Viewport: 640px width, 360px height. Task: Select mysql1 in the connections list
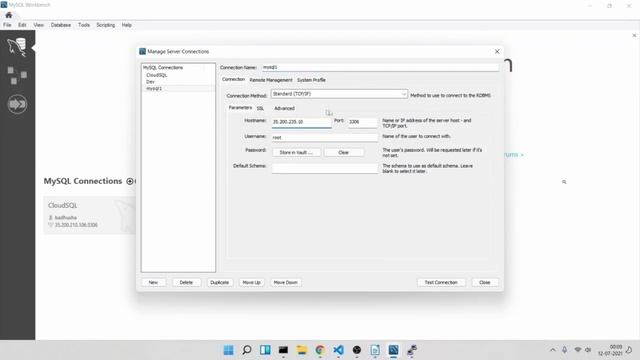coord(154,88)
